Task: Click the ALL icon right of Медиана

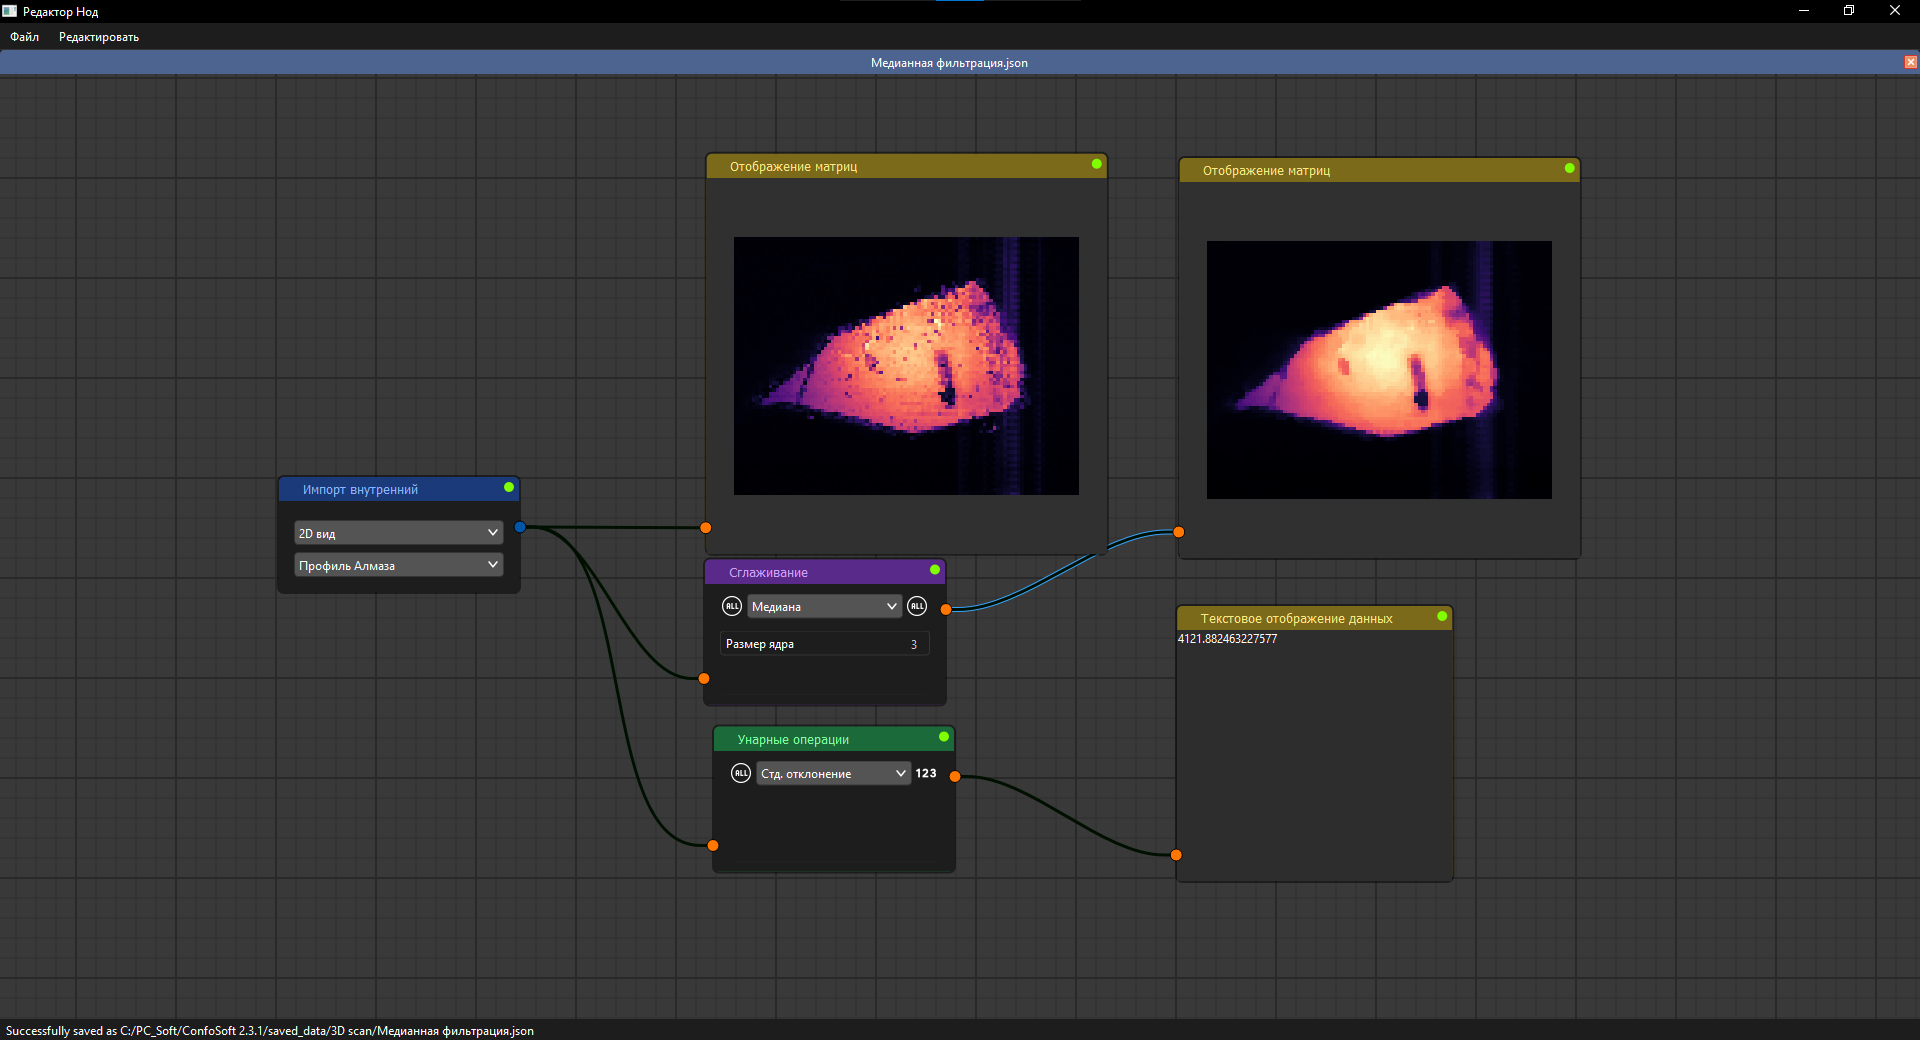Action: 917,606
